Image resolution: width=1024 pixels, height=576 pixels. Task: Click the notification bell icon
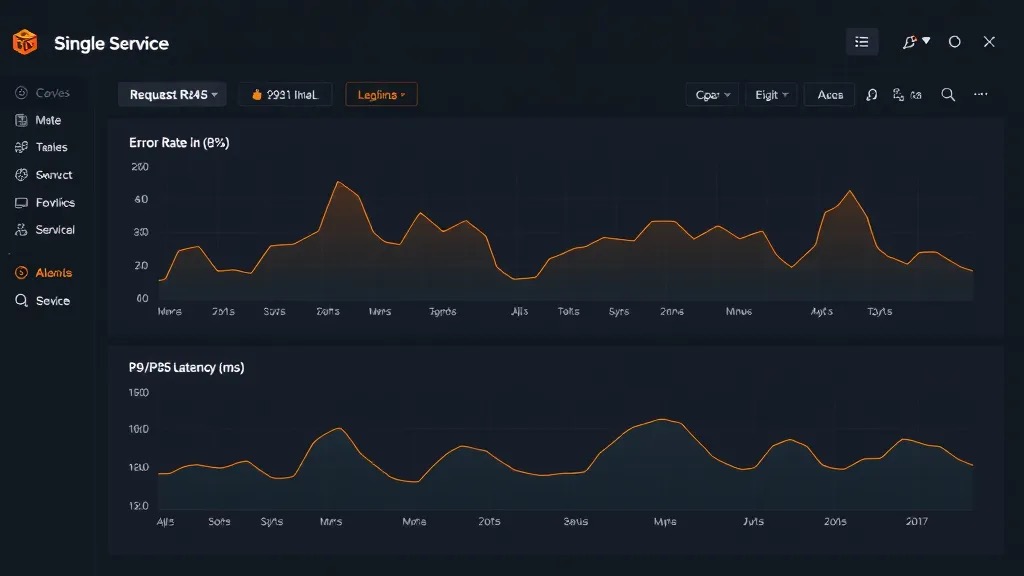point(909,42)
